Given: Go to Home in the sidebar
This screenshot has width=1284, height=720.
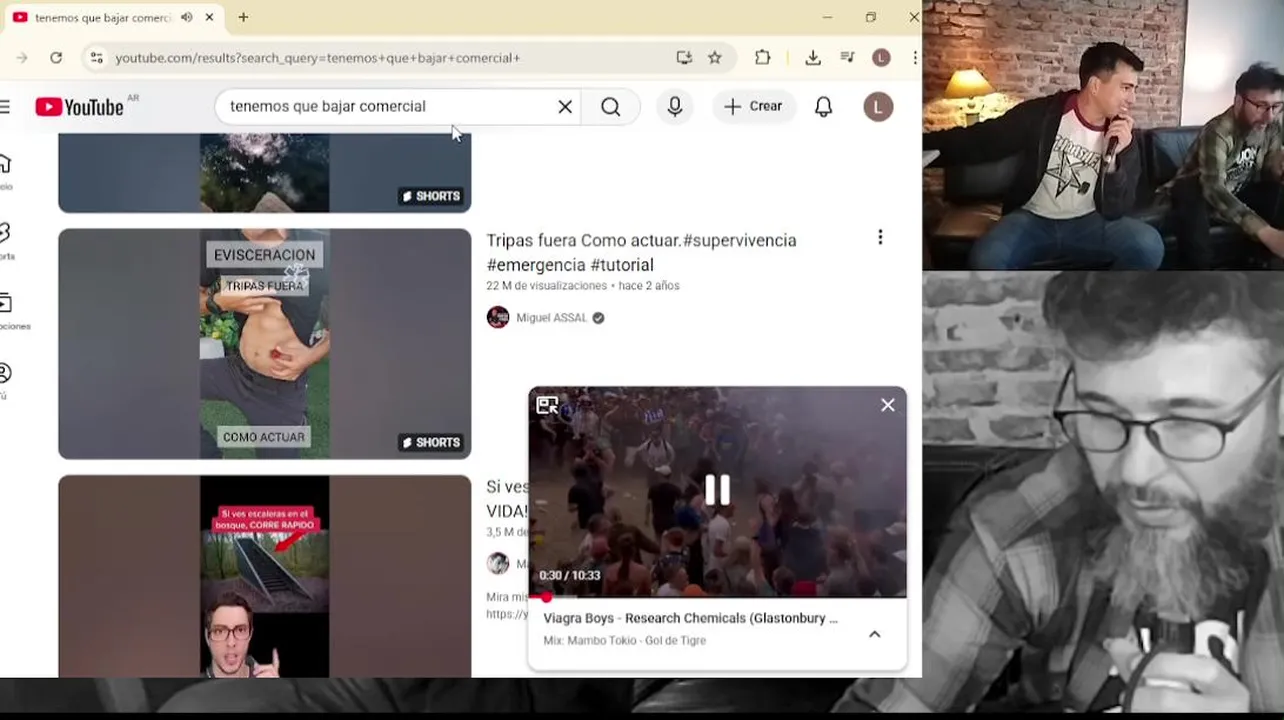Looking at the screenshot, I should tap(5, 171).
